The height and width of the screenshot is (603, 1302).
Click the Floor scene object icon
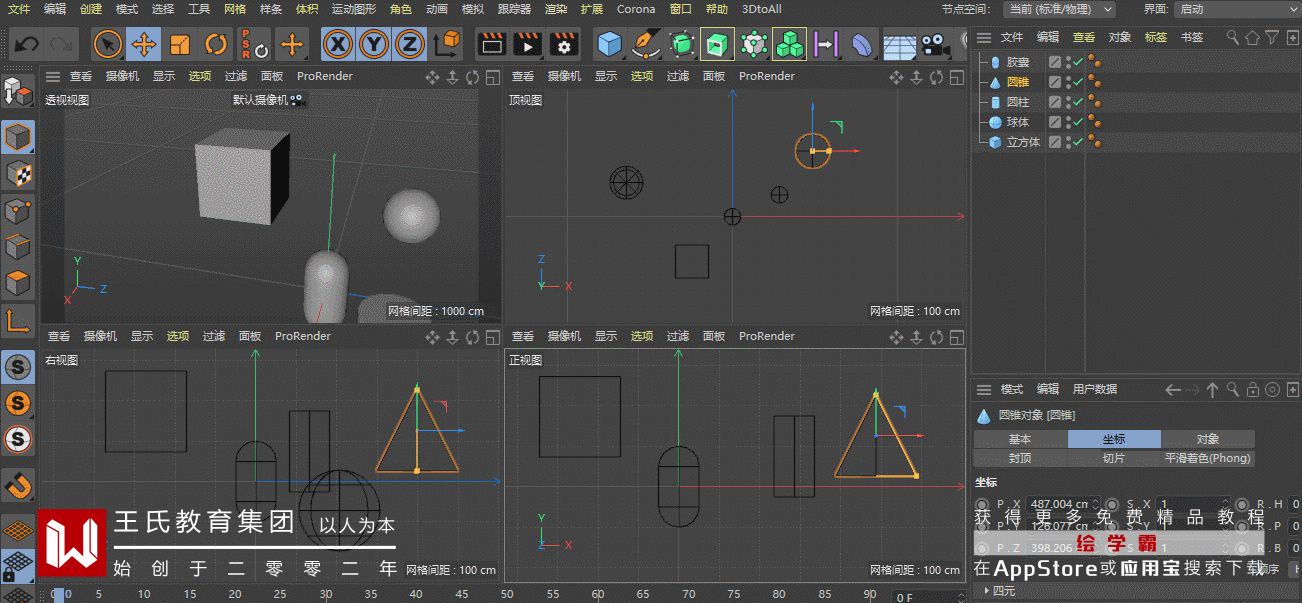(x=899, y=46)
